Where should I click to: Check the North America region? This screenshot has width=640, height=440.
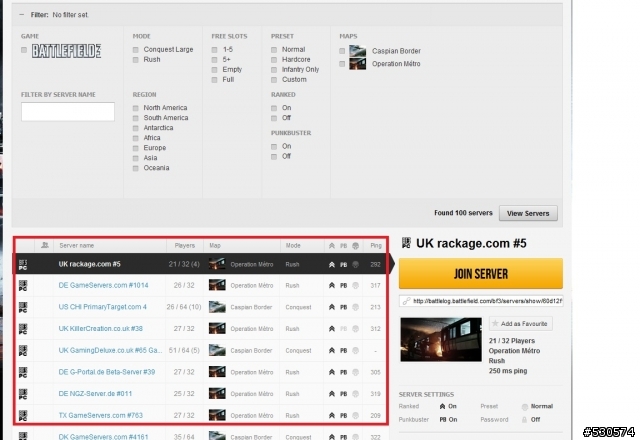click(136, 108)
